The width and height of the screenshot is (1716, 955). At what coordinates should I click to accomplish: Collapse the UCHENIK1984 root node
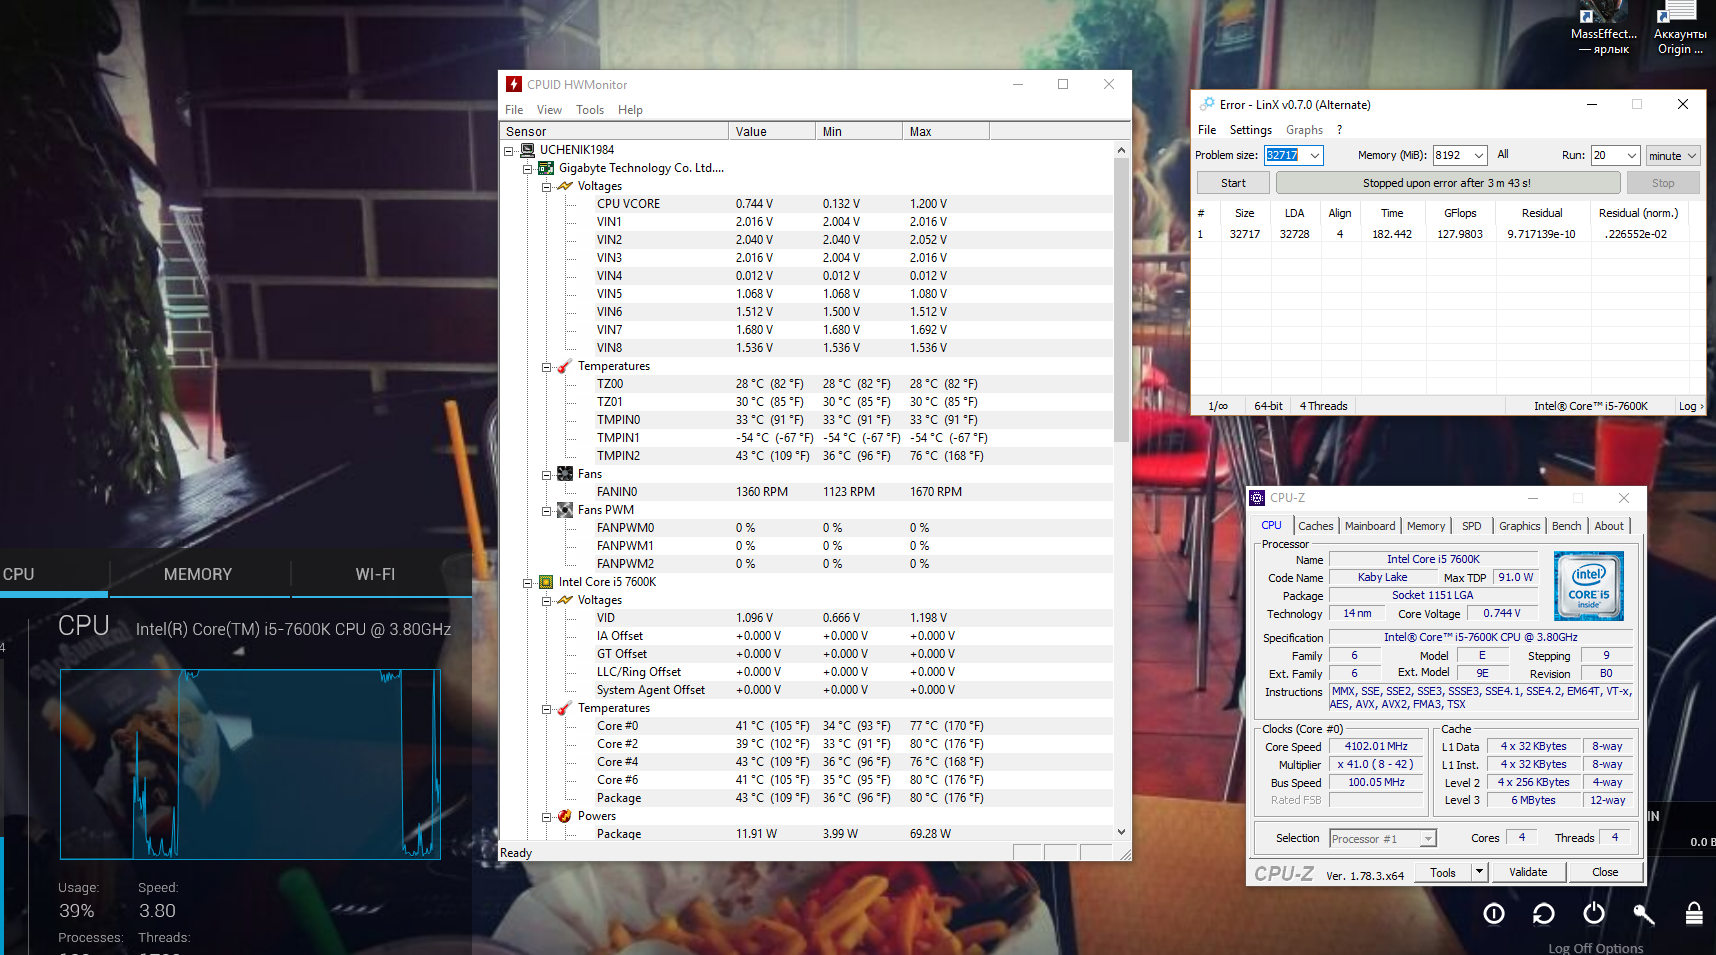[x=508, y=151]
